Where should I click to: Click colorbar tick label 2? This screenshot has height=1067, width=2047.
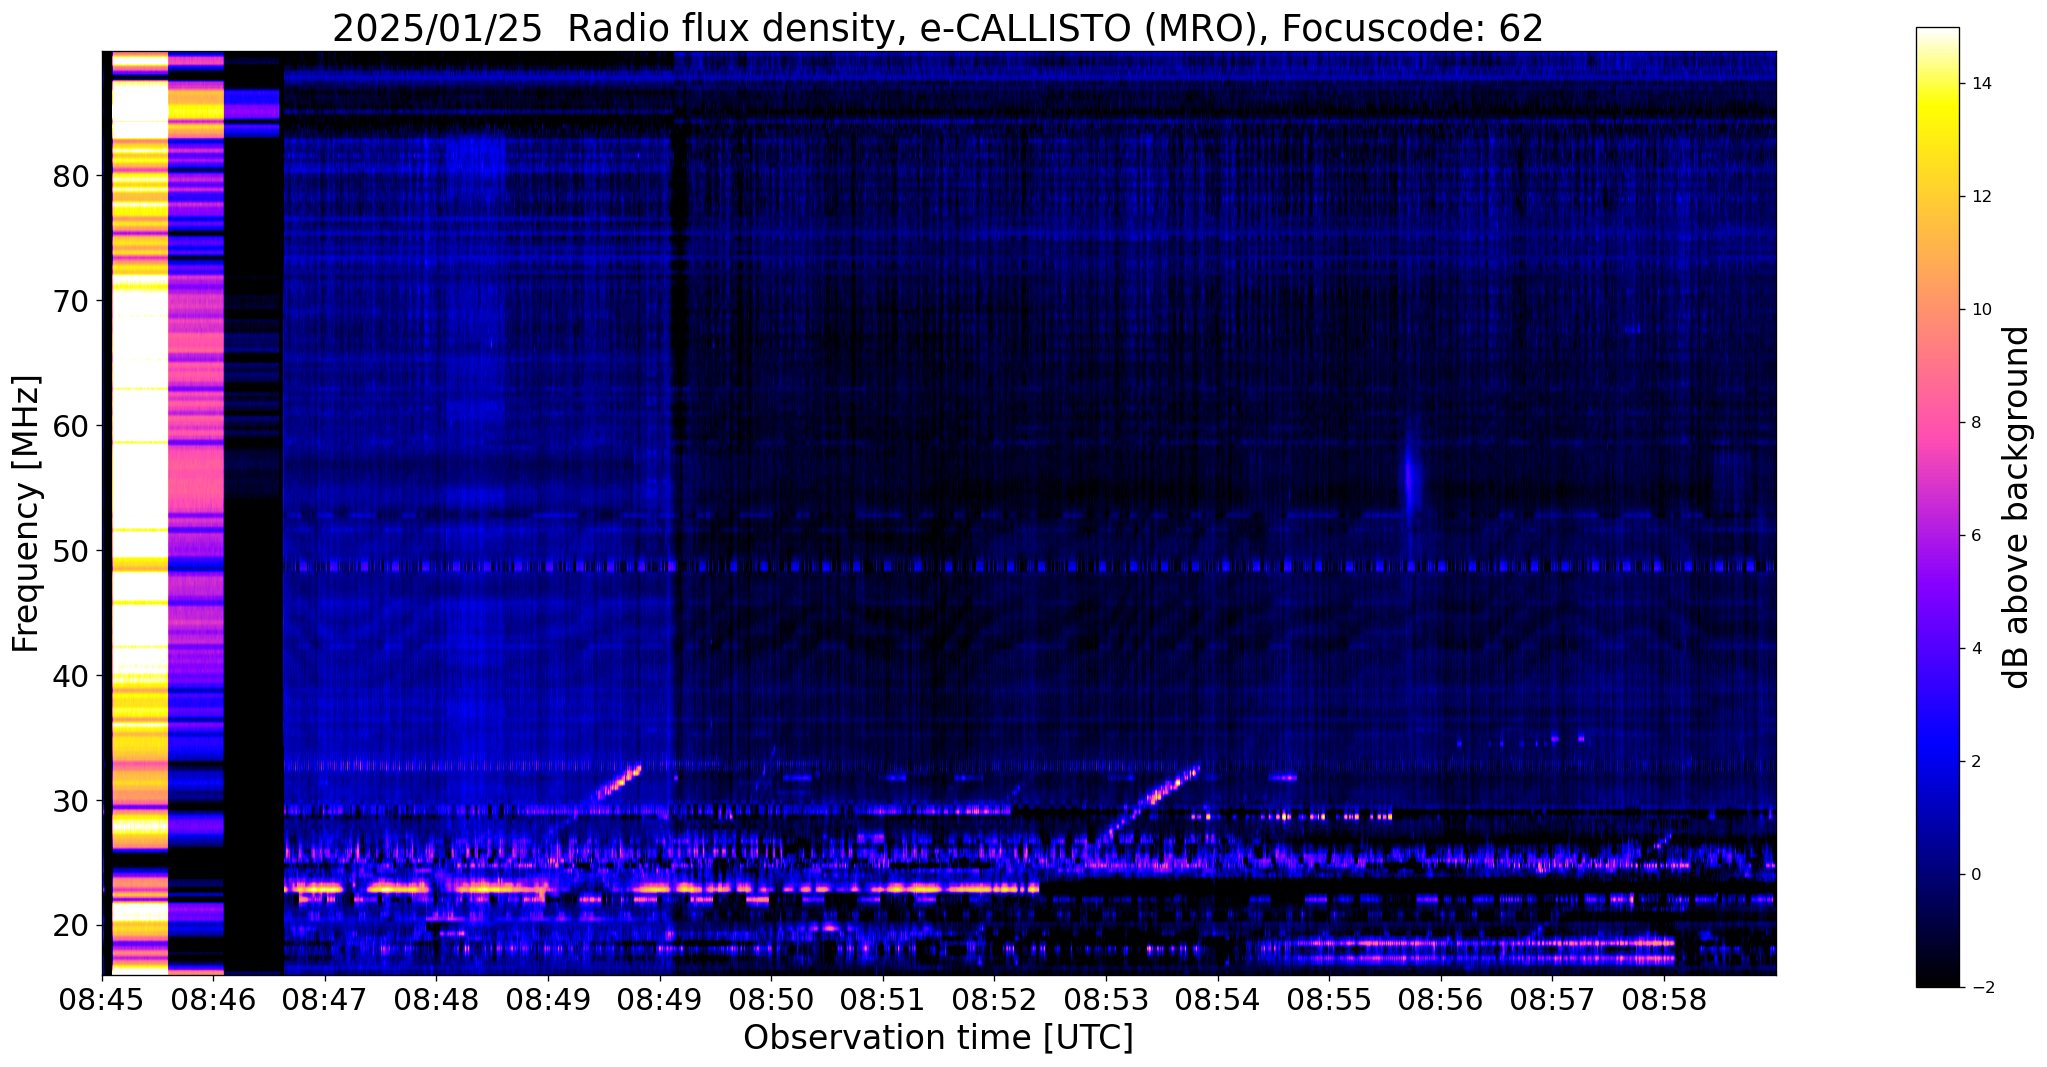[1975, 762]
